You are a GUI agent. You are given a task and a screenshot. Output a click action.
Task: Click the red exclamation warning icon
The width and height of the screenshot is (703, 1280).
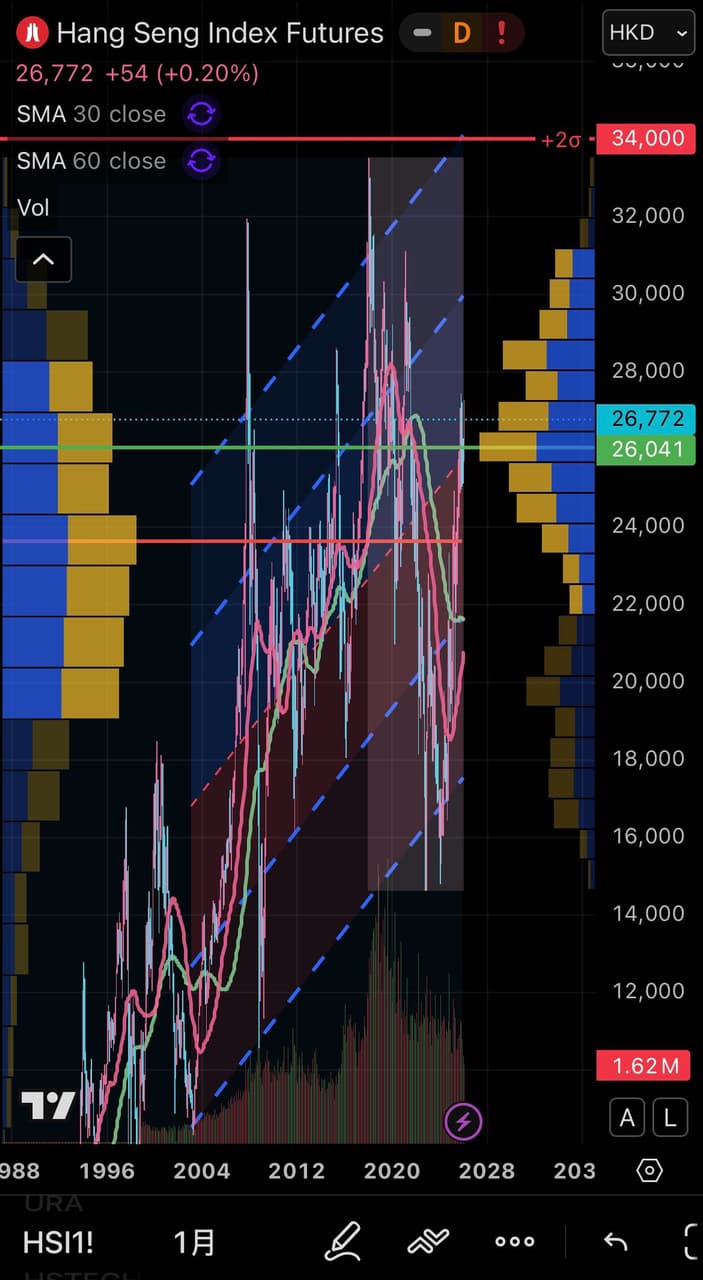[501, 33]
